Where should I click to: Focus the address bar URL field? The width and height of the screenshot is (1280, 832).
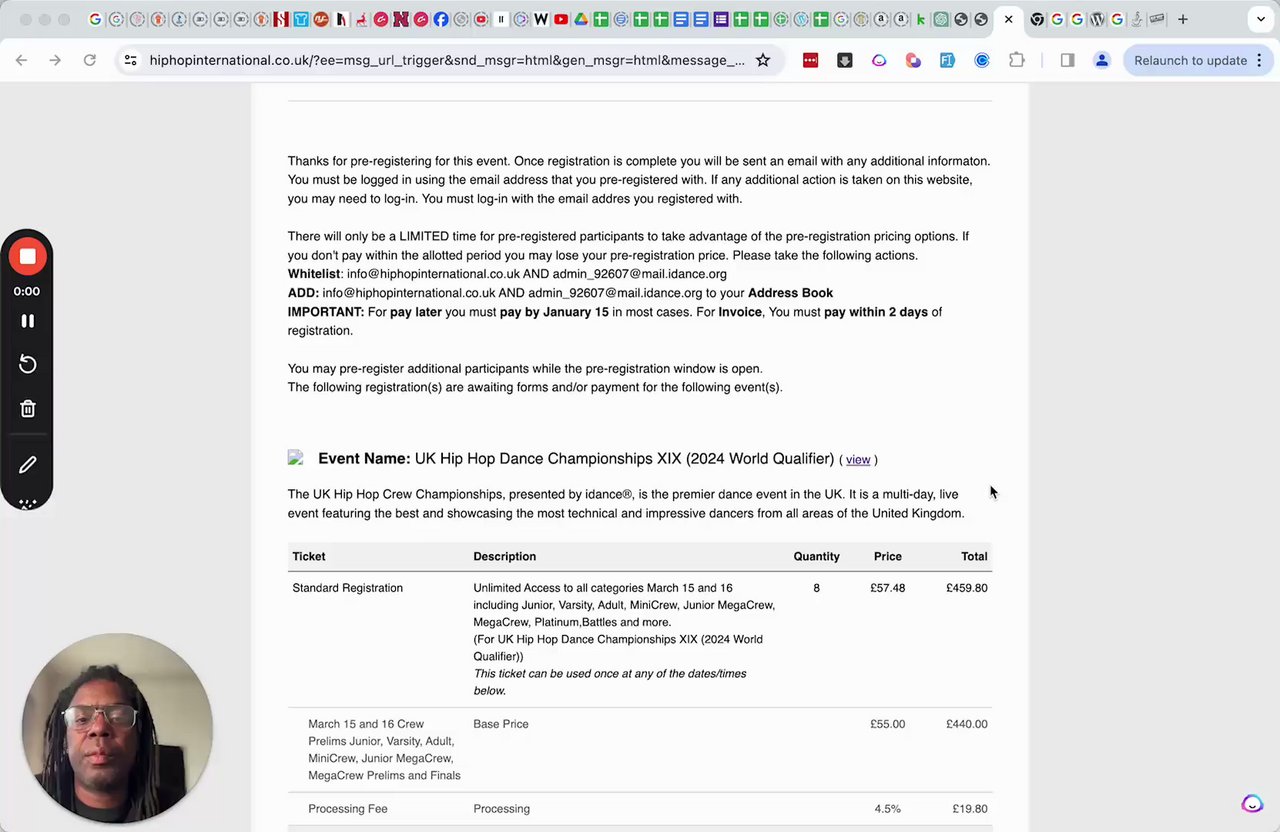(x=447, y=60)
